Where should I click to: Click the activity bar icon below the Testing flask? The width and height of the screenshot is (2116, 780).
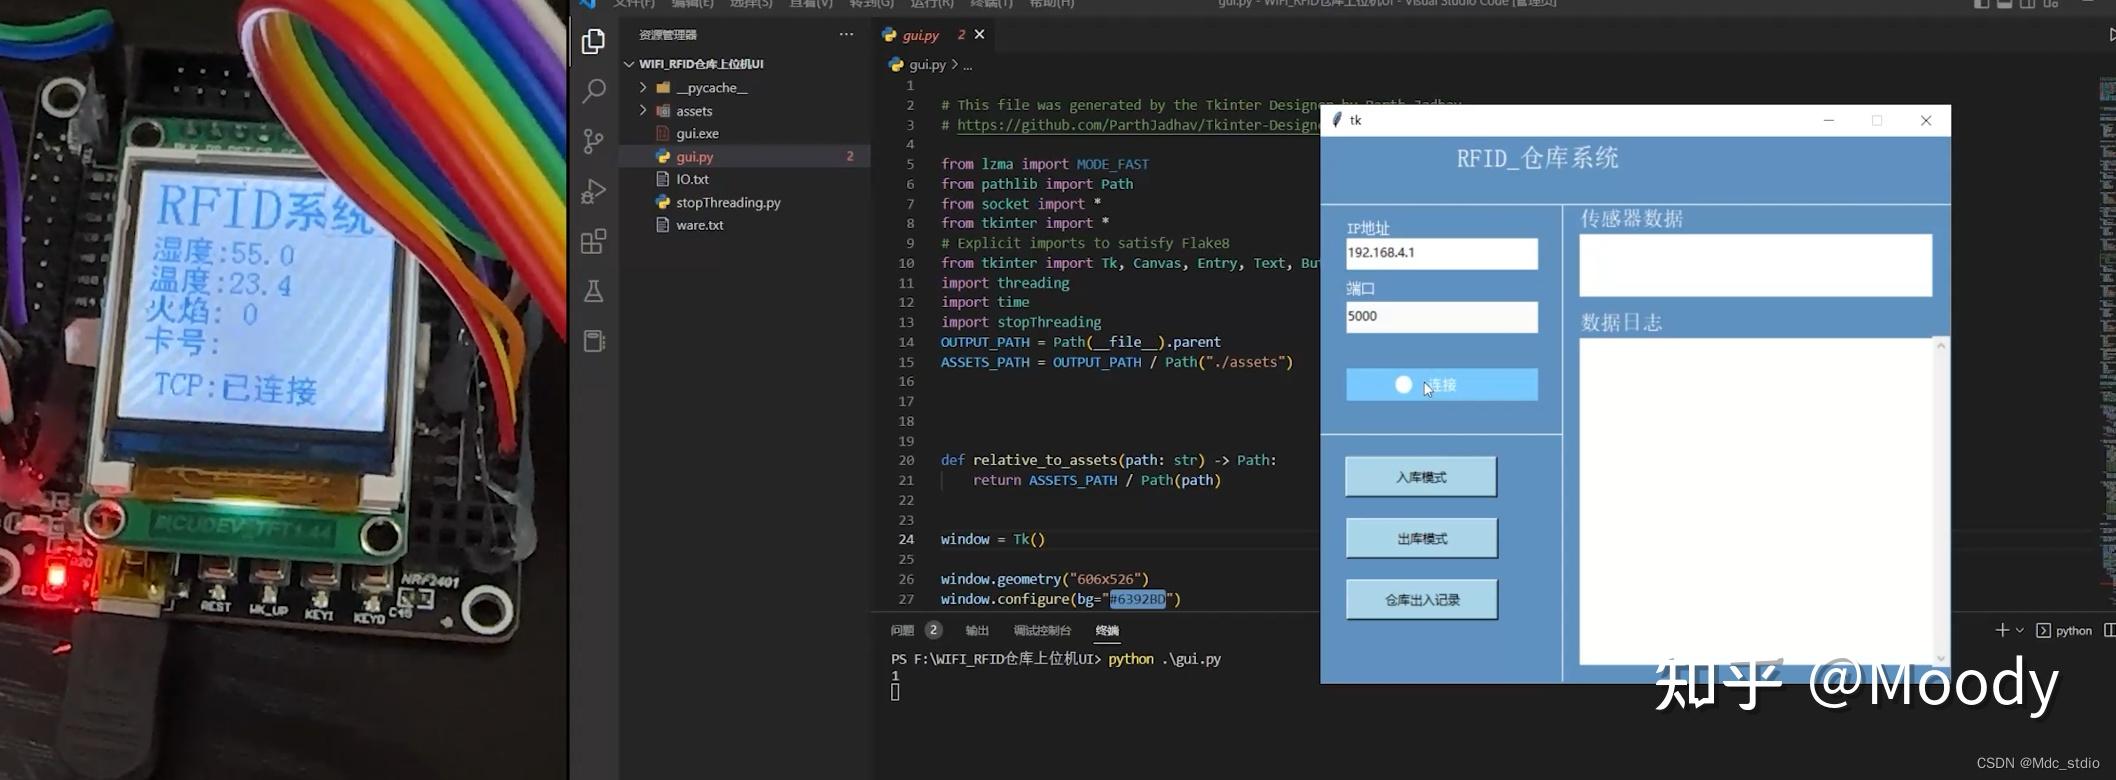[594, 341]
